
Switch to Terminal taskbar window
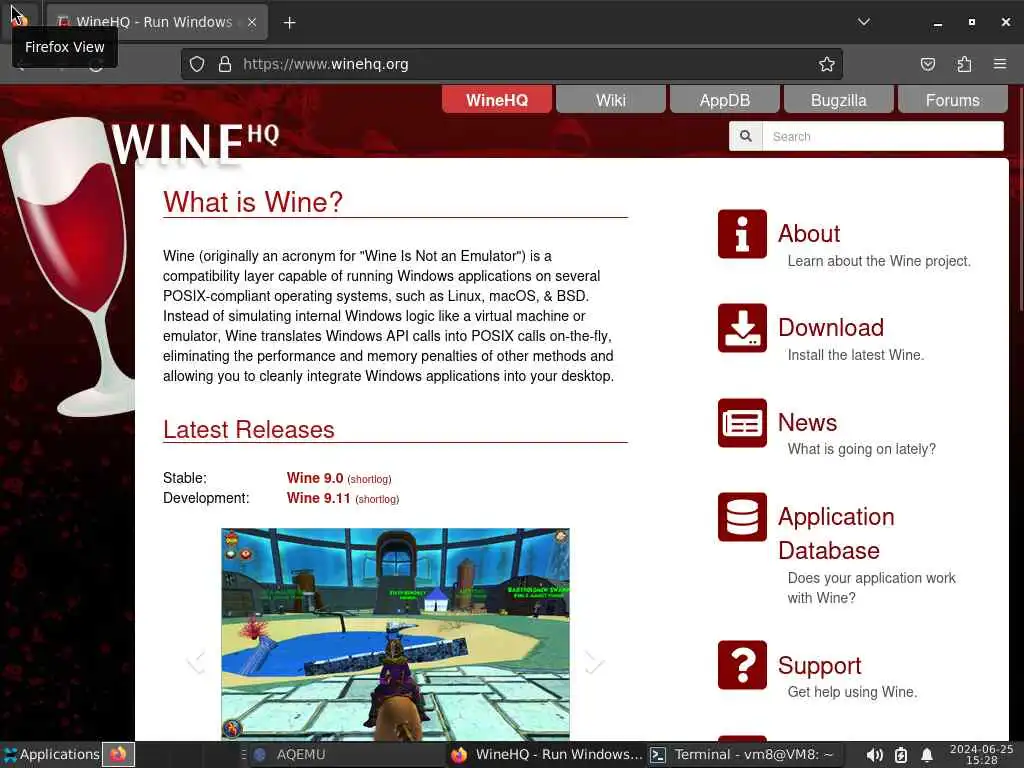pyautogui.click(x=744, y=754)
